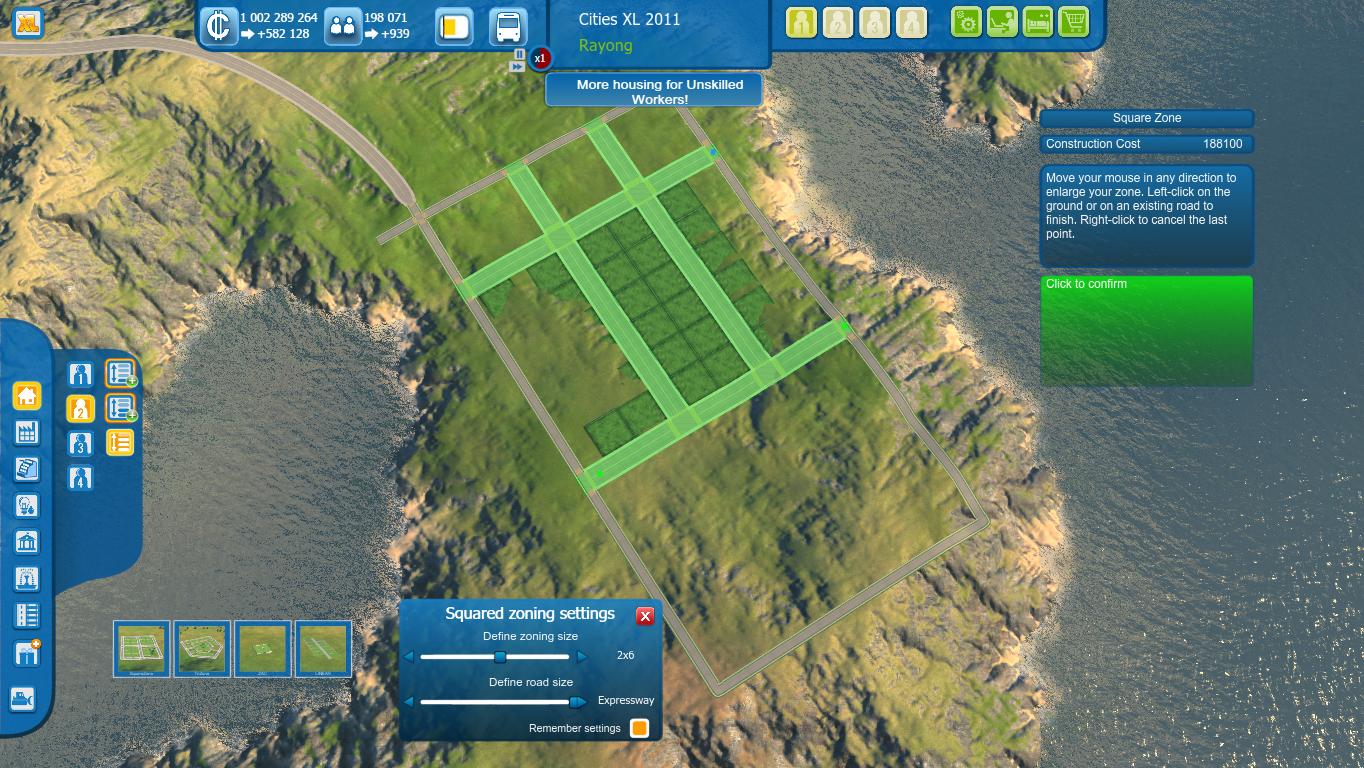The width and height of the screenshot is (1364, 768).
Task: Click the Expressway road size value
Action: [626, 701]
